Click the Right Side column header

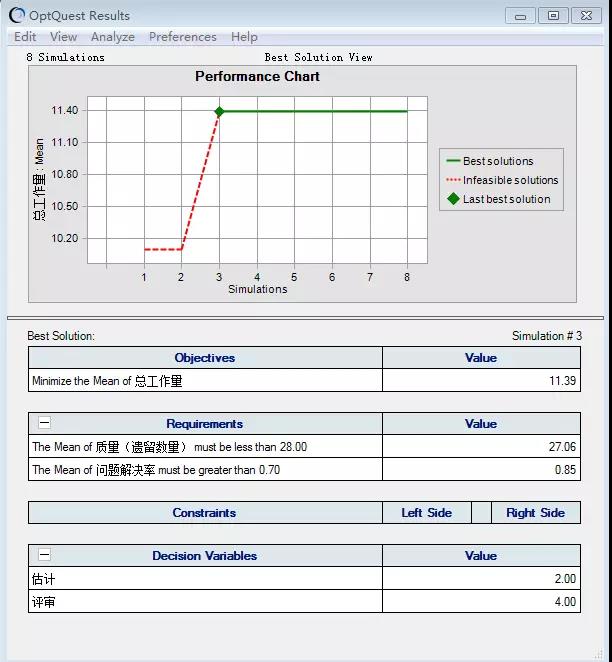tap(535, 513)
